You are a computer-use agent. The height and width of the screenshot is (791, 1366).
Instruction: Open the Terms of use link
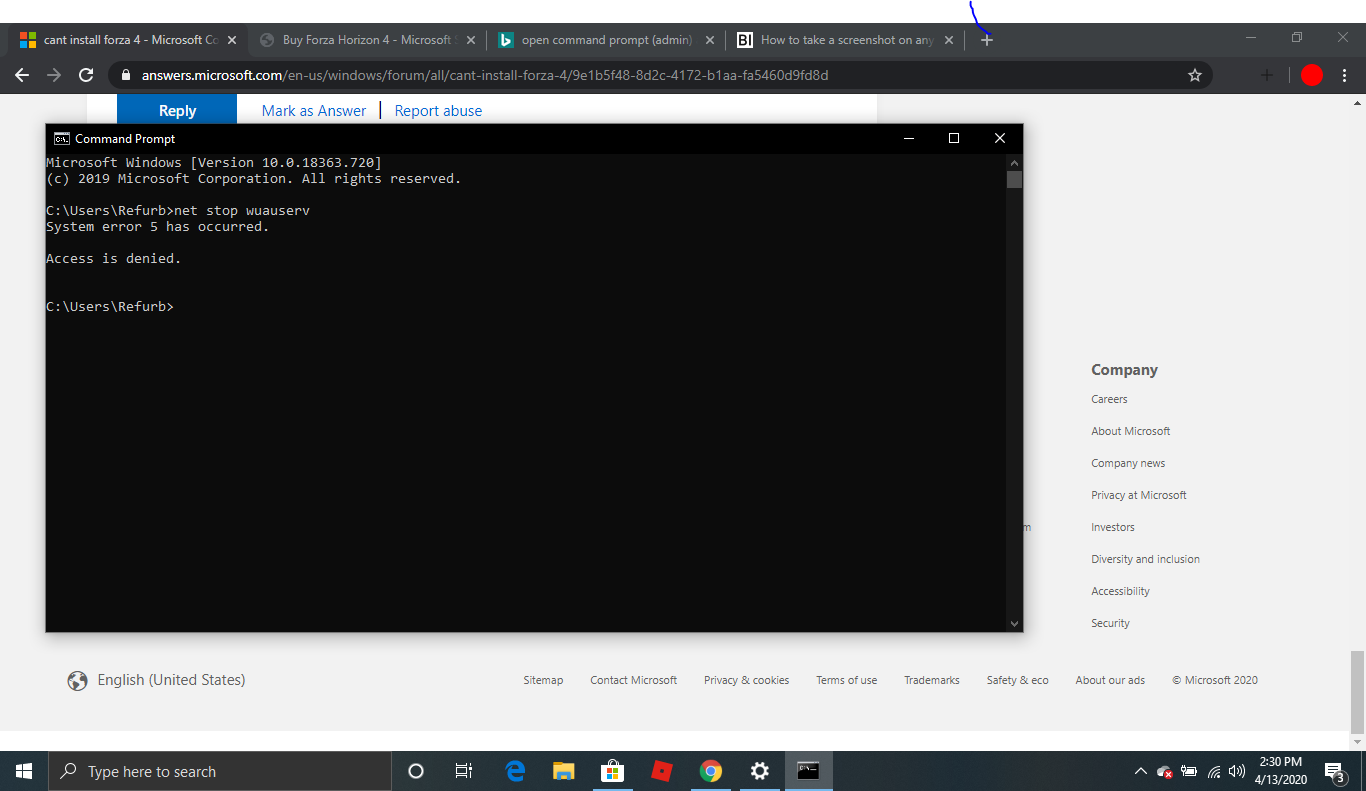[x=846, y=680]
